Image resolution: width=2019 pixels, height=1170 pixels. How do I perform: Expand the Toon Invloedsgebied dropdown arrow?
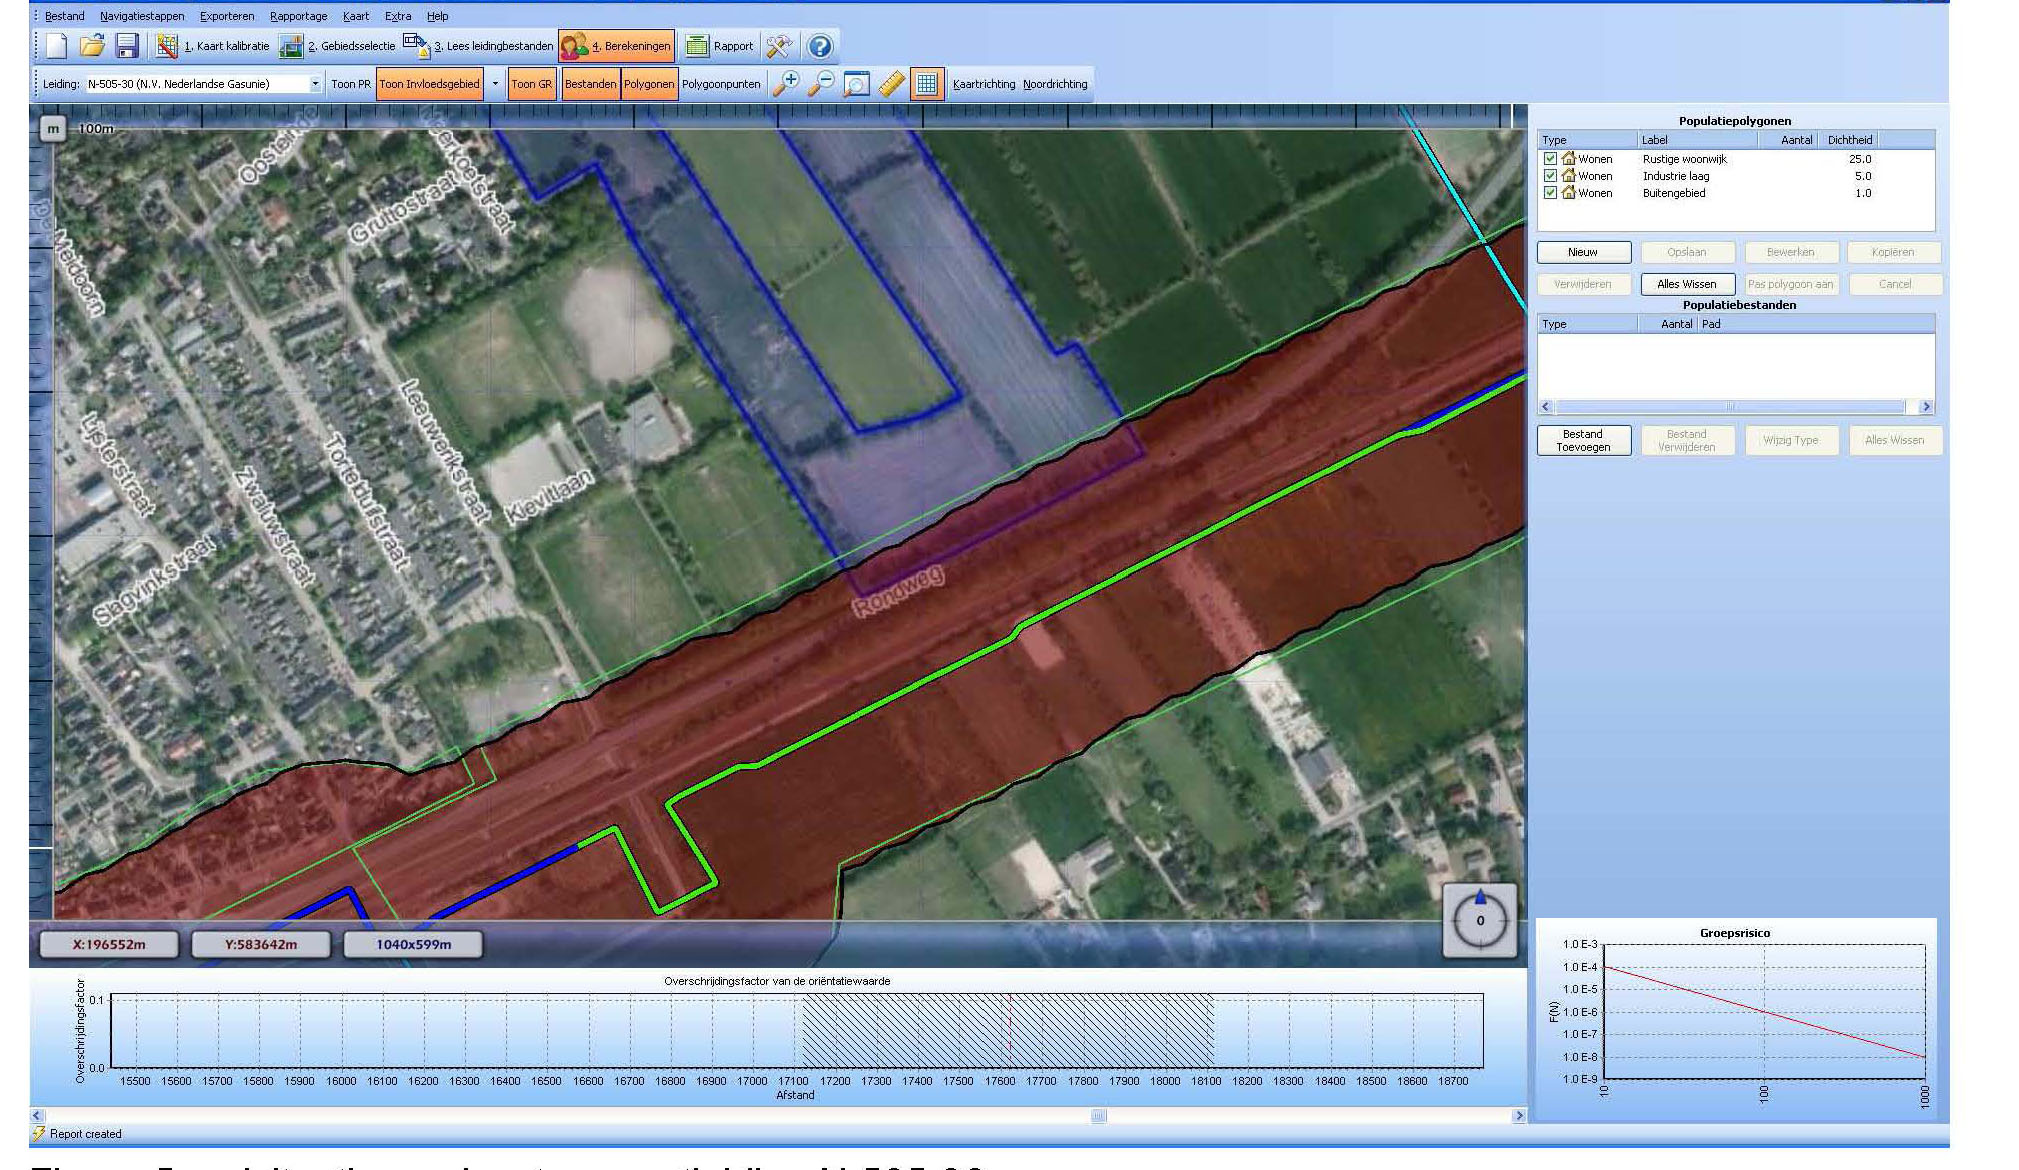(495, 84)
